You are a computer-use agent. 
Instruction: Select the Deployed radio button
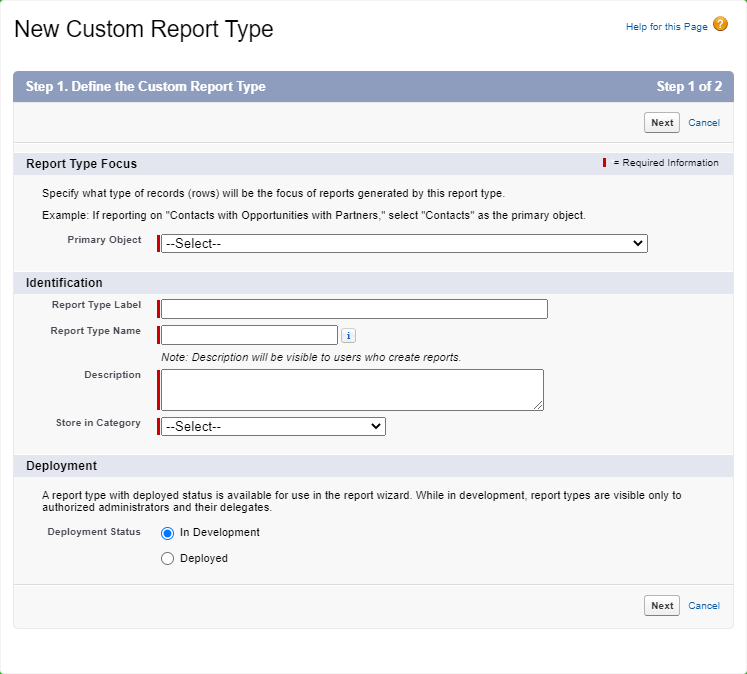click(167, 558)
